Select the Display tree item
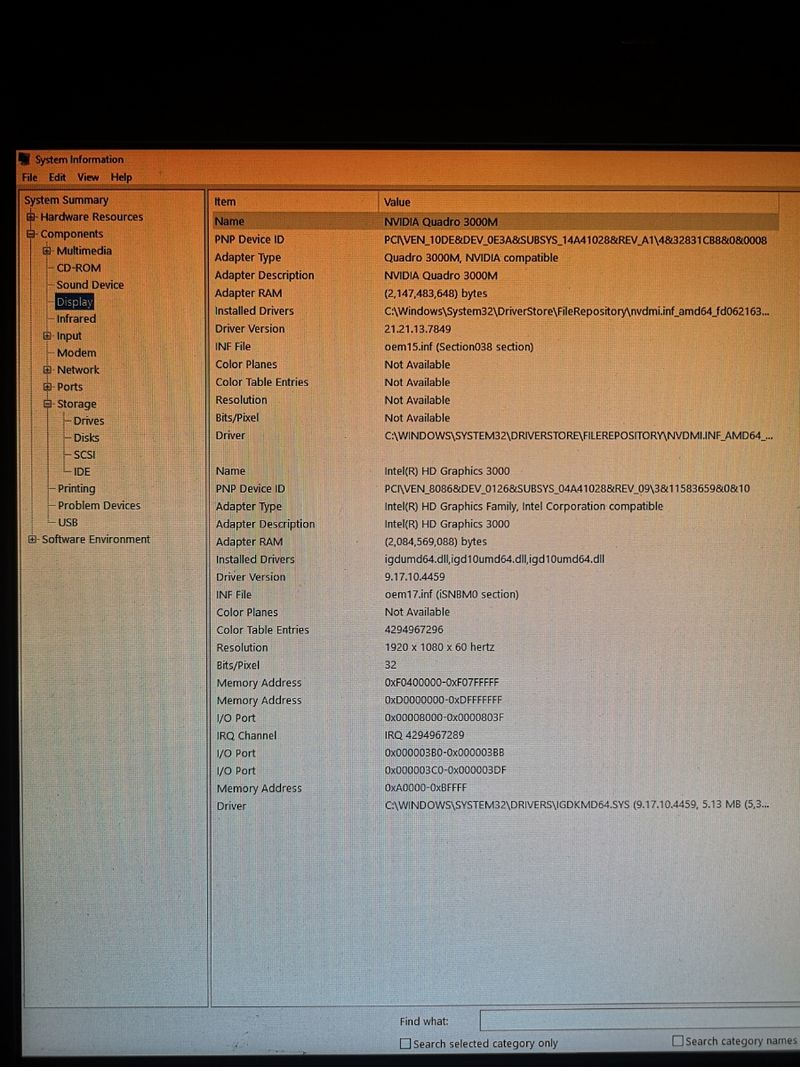The width and height of the screenshot is (800, 1067). (x=74, y=302)
